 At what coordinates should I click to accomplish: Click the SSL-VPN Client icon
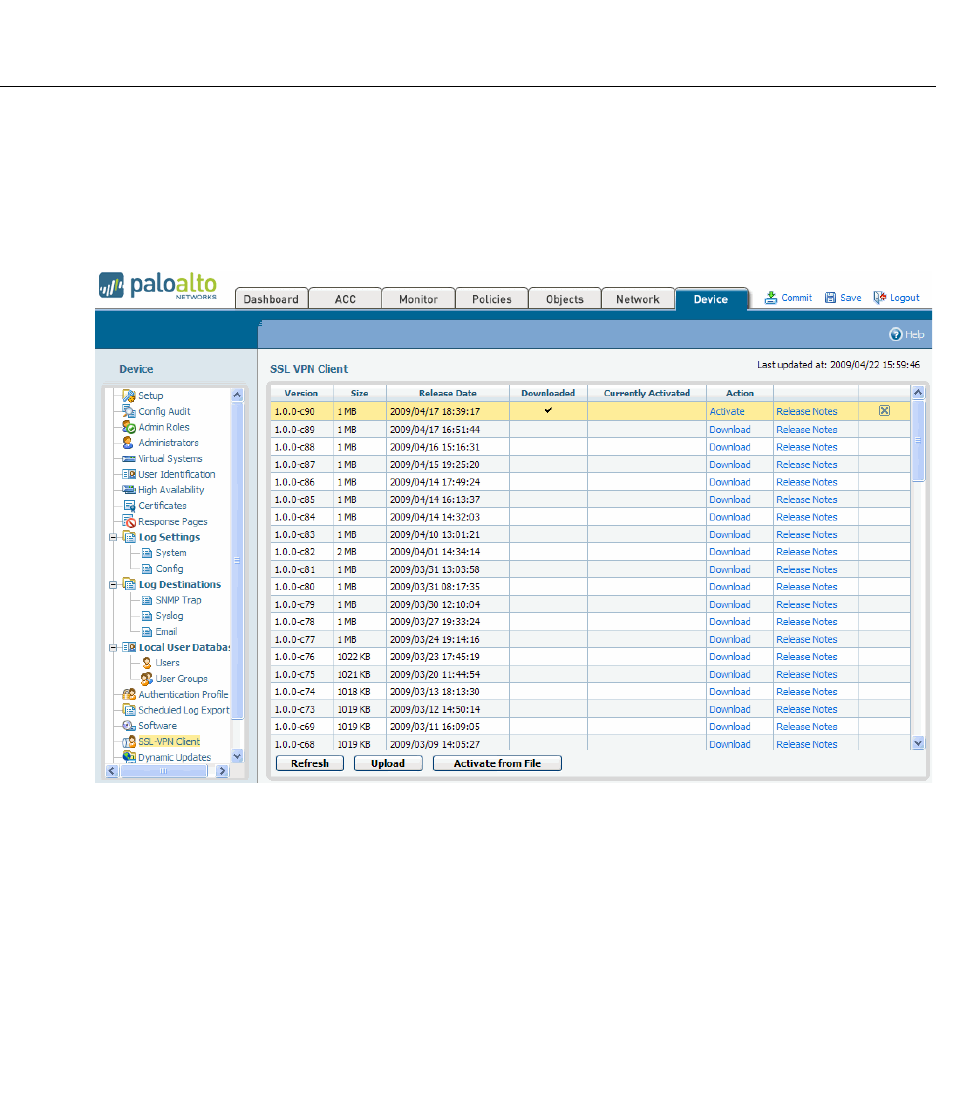point(129,741)
